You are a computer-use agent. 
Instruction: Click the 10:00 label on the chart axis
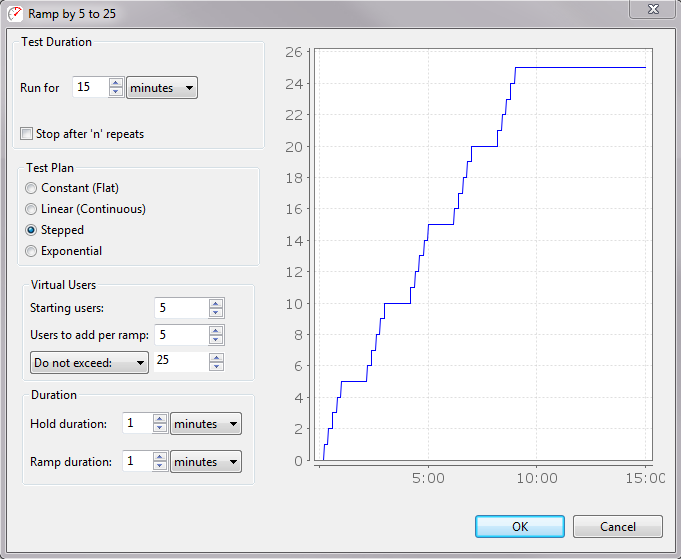click(537, 478)
